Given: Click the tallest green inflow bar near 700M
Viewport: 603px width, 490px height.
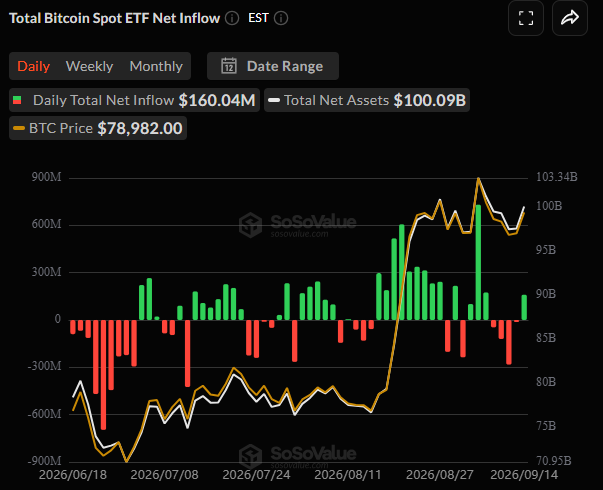Looking at the screenshot, I should [478, 262].
